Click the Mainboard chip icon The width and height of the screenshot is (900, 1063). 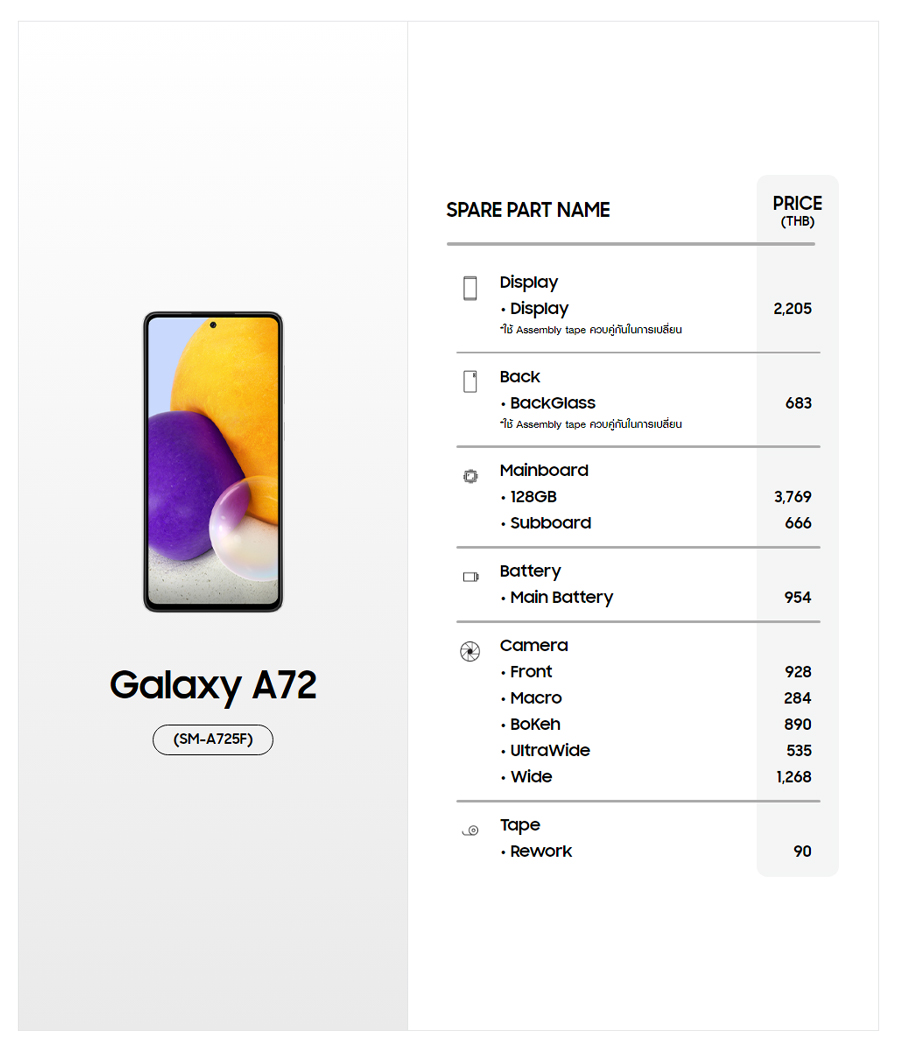tap(470, 476)
